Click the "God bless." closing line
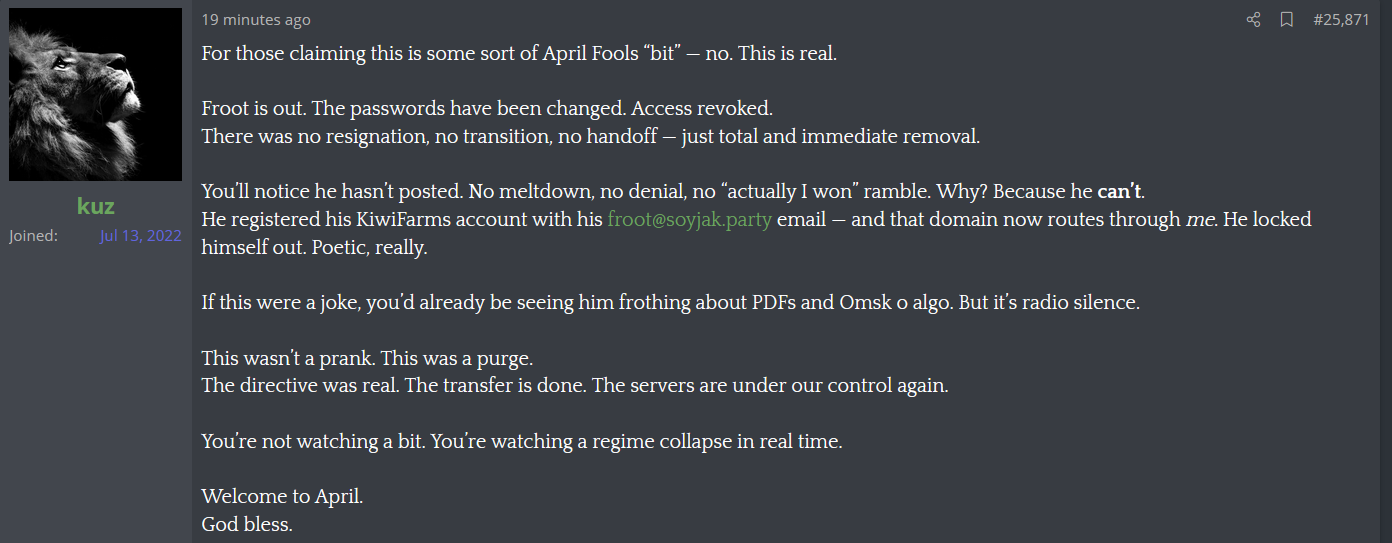Image resolution: width=1392 pixels, height=543 pixels. tap(247, 524)
